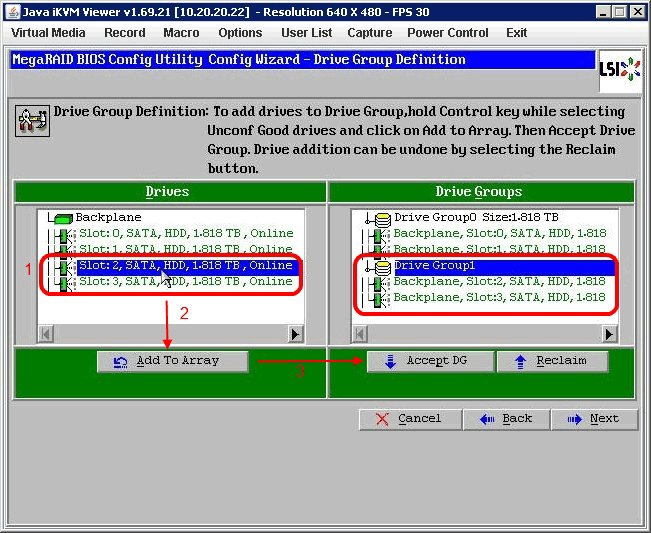This screenshot has height=533, width=651.
Task: Open the Macro menu
Action: click(181, 33)
